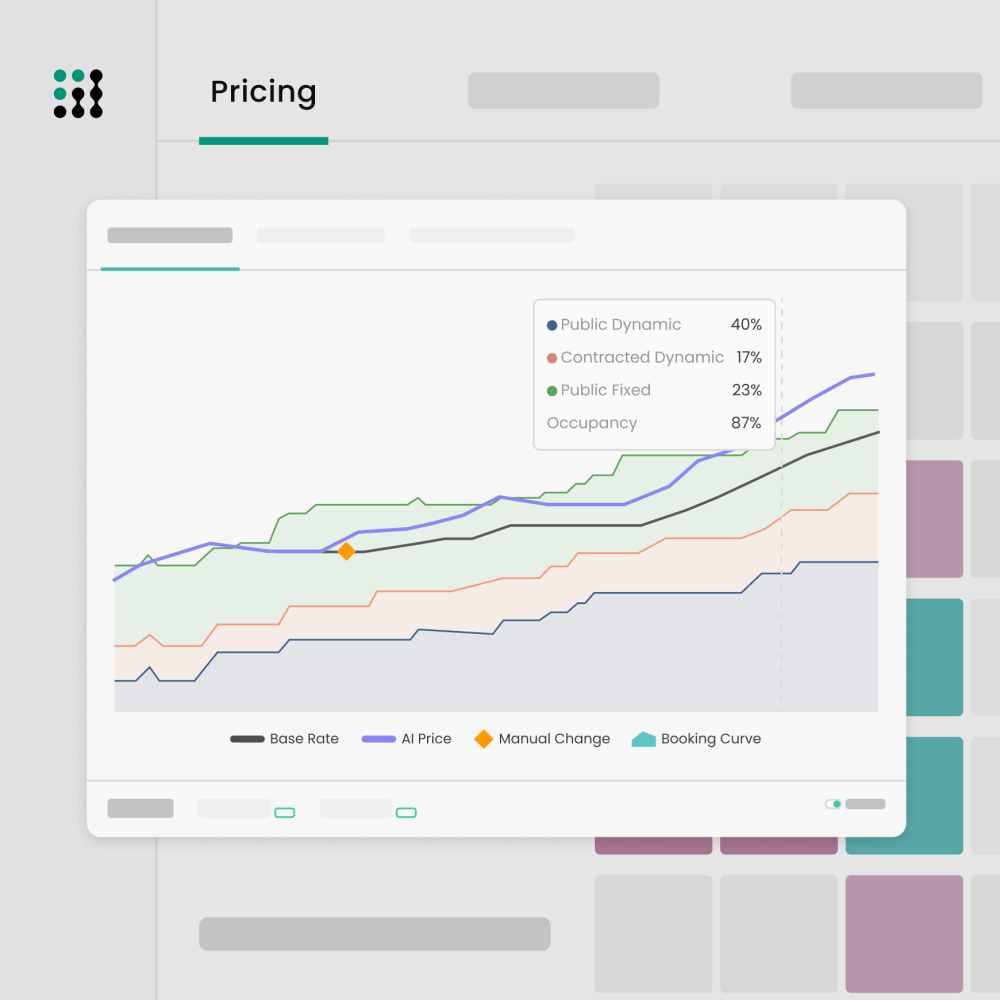Screen dimensions: 1000x1000
Task: Click the dark gray button in card footer
Action: click(x=140, y=808)
